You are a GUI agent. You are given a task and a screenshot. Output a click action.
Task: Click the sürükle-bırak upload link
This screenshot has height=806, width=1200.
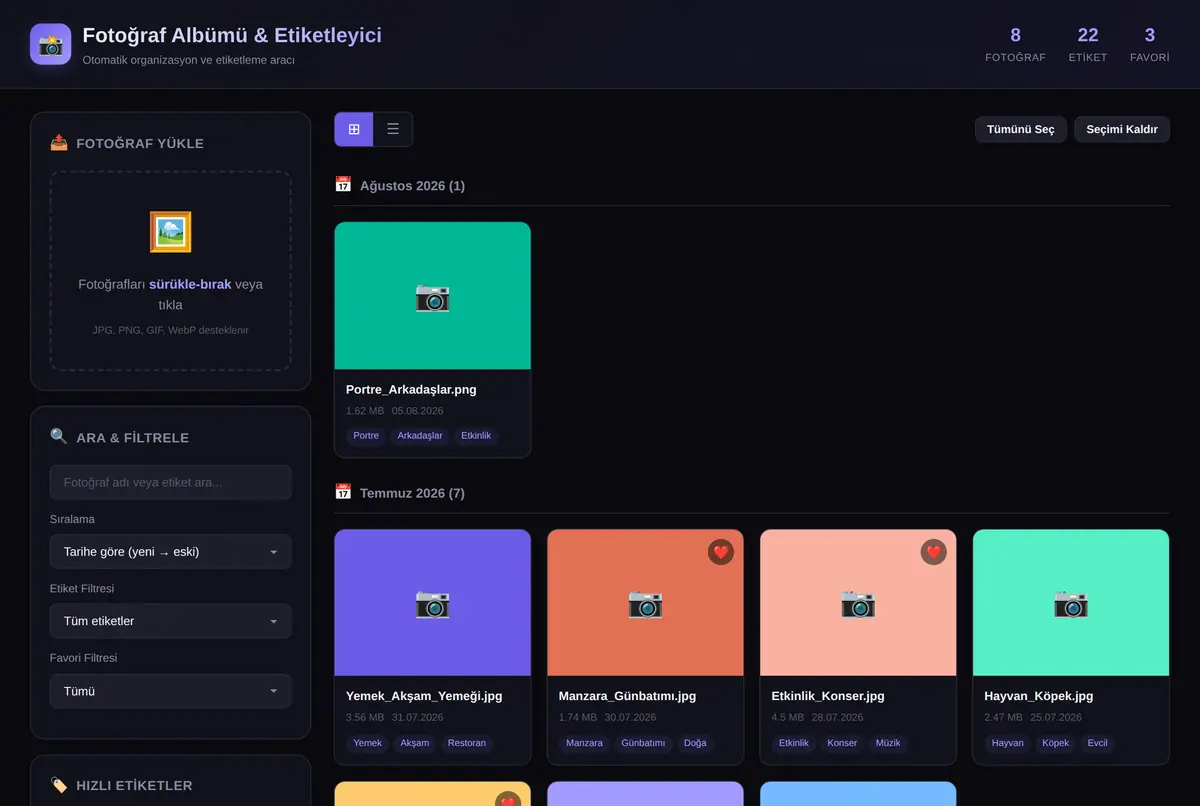click(190, 284)
